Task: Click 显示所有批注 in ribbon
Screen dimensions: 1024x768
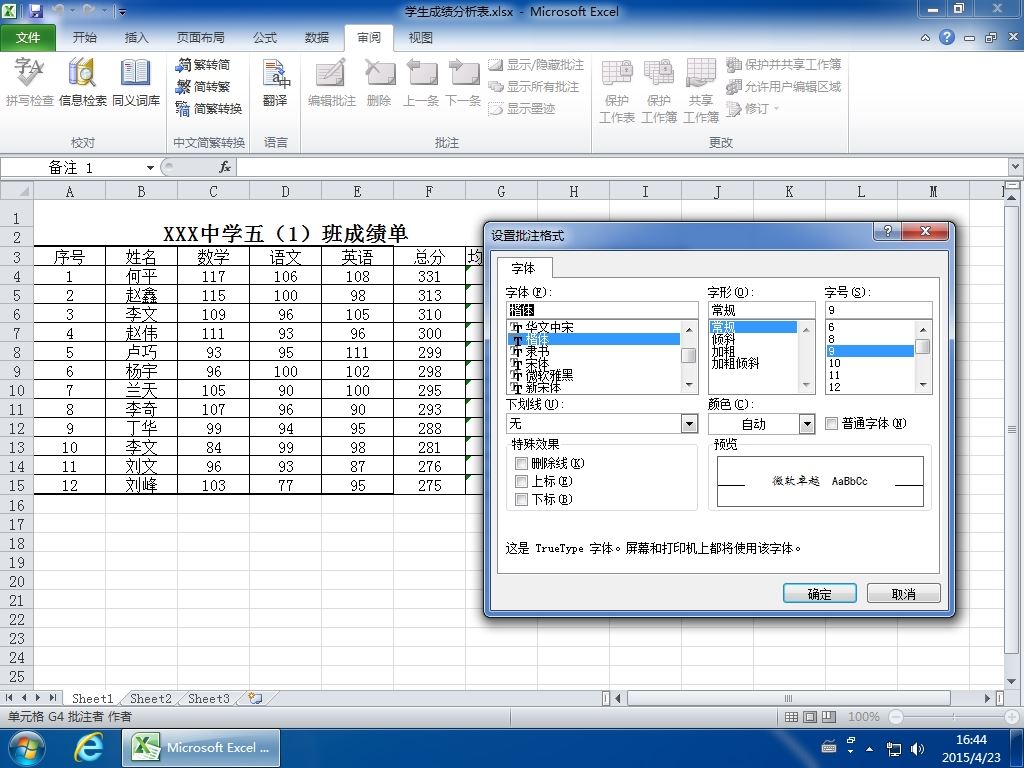Action: [534, 86]
